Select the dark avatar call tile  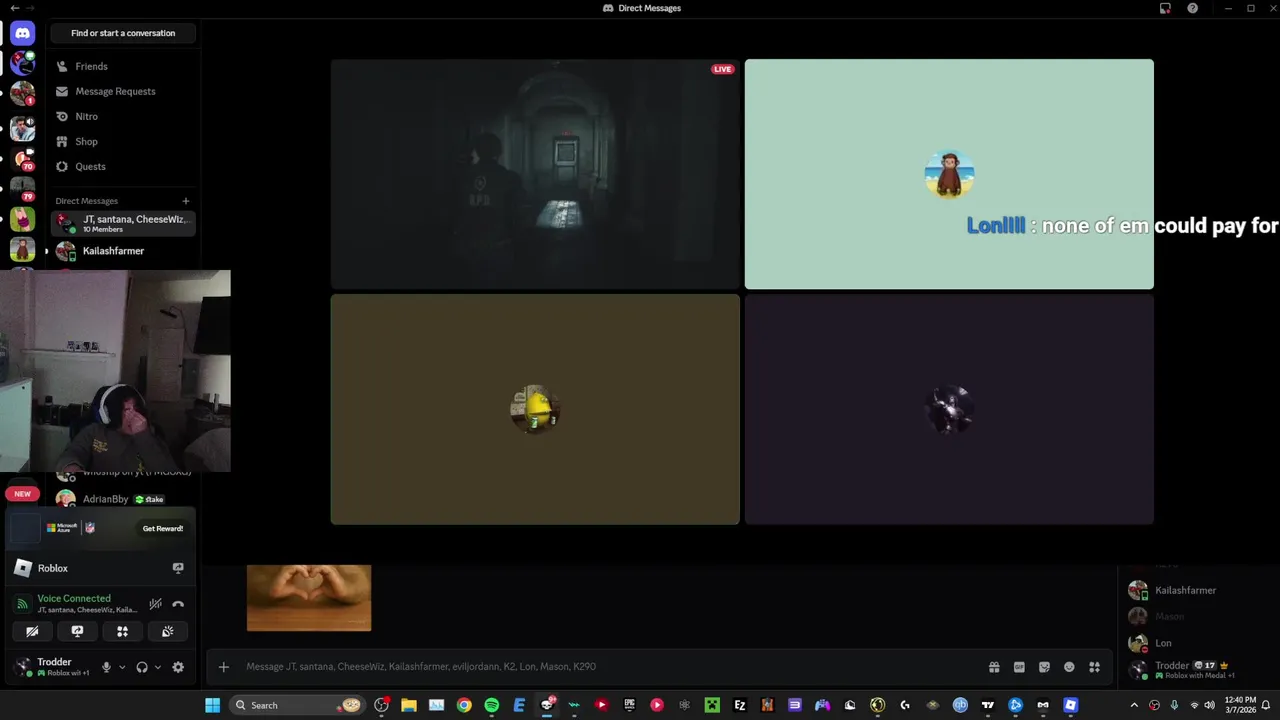[949, 409]
